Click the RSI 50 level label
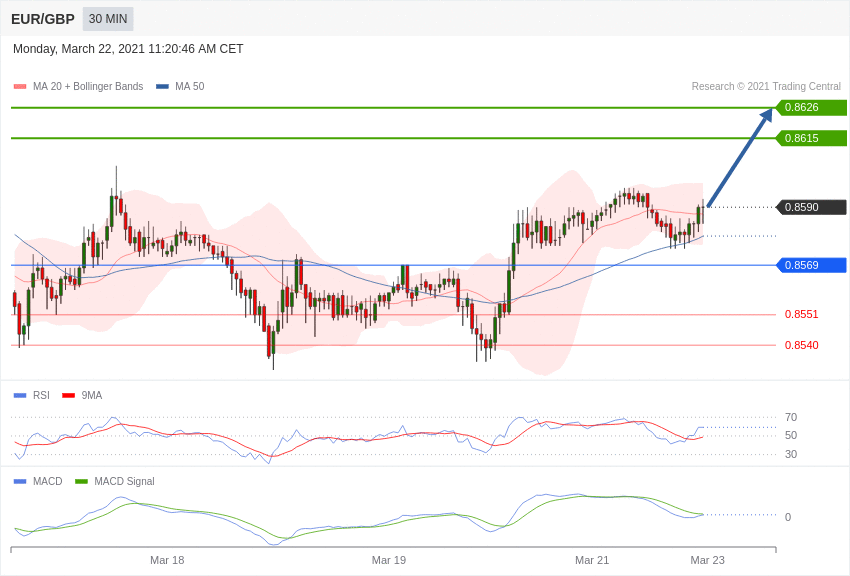The height and width of the screenshot is (576, 850). coord(791,436)
